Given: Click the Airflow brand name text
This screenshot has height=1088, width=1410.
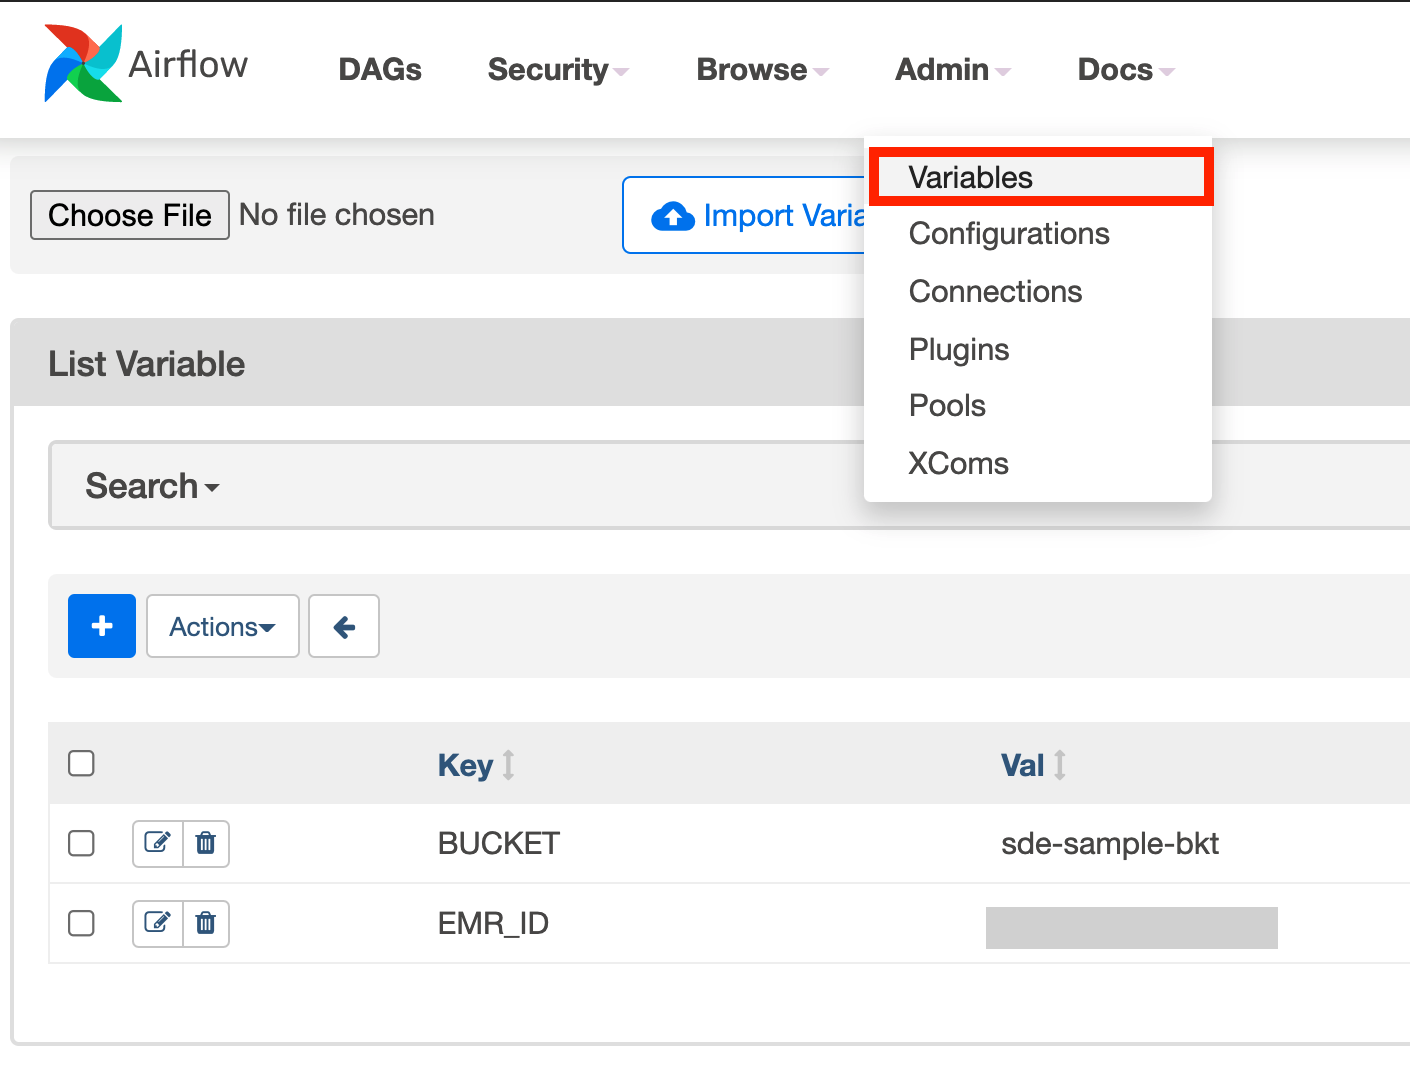Looking at the screenshot, I should 188,64.
